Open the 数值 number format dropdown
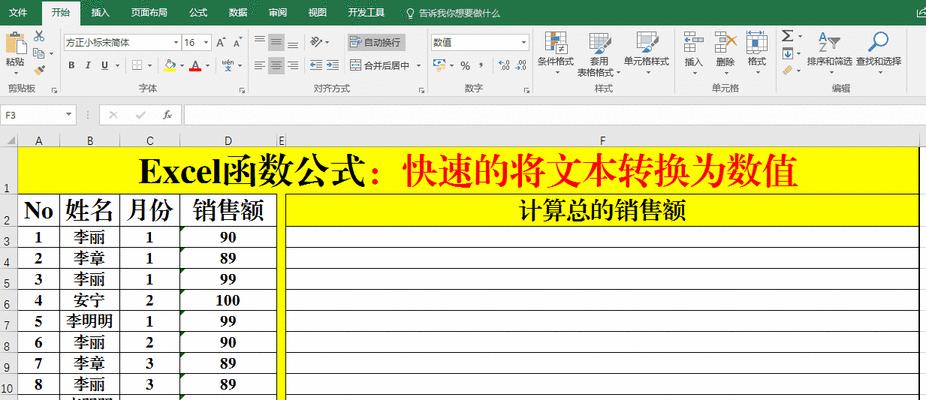This screenshot has height=400, width=926. [x=524, y=43]
